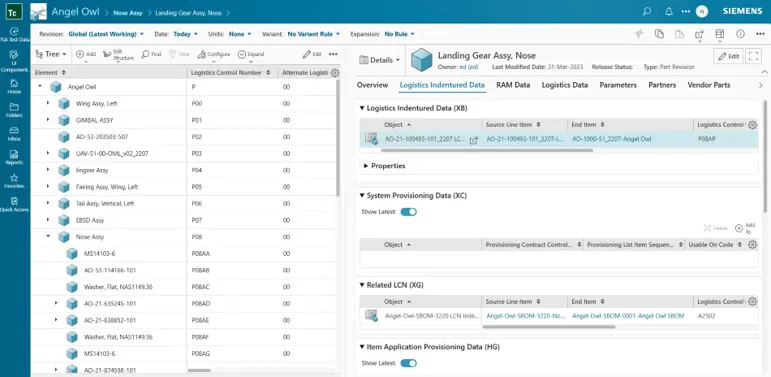Open the Variant rule dropdown
771x377 pixels.
[x=314, y=34]
